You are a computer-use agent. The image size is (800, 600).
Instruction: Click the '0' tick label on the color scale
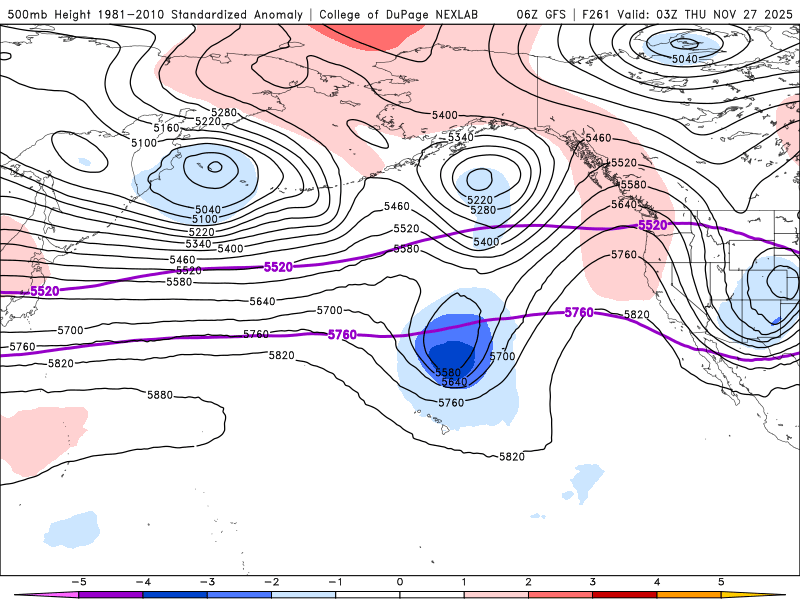(x=400, y=582)
